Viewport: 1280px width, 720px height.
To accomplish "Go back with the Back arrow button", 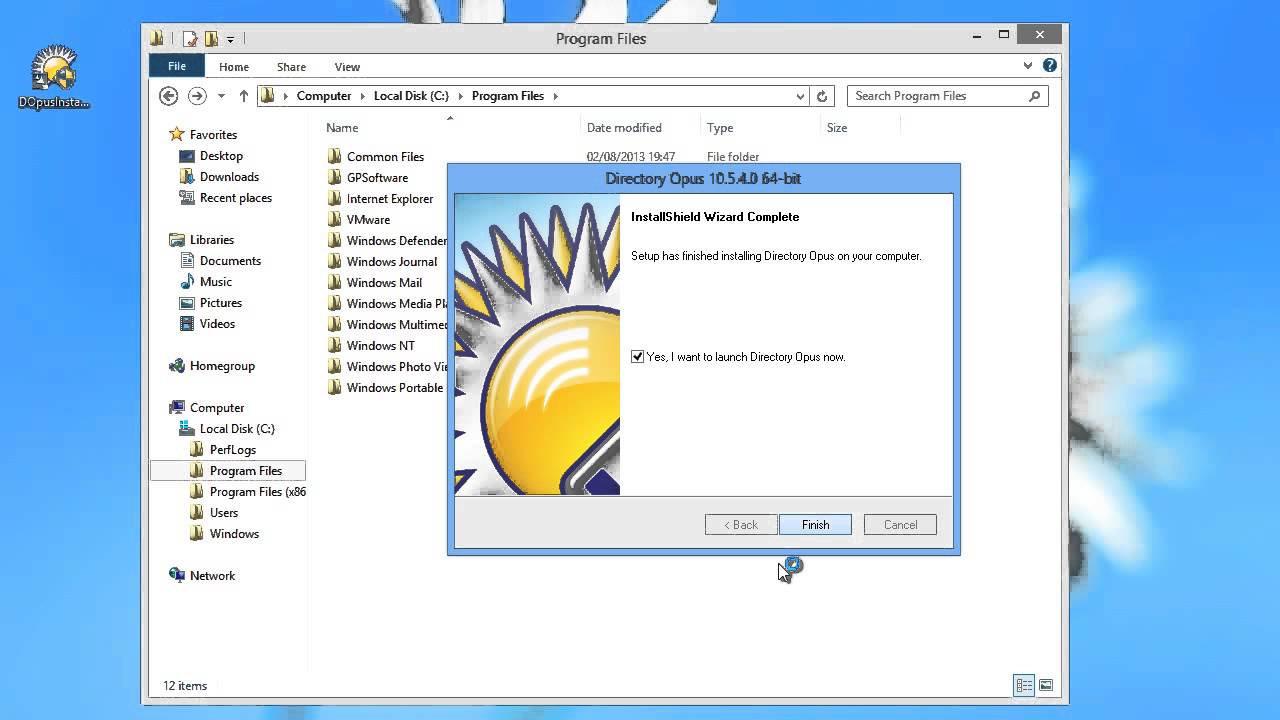I will (169, 96).
